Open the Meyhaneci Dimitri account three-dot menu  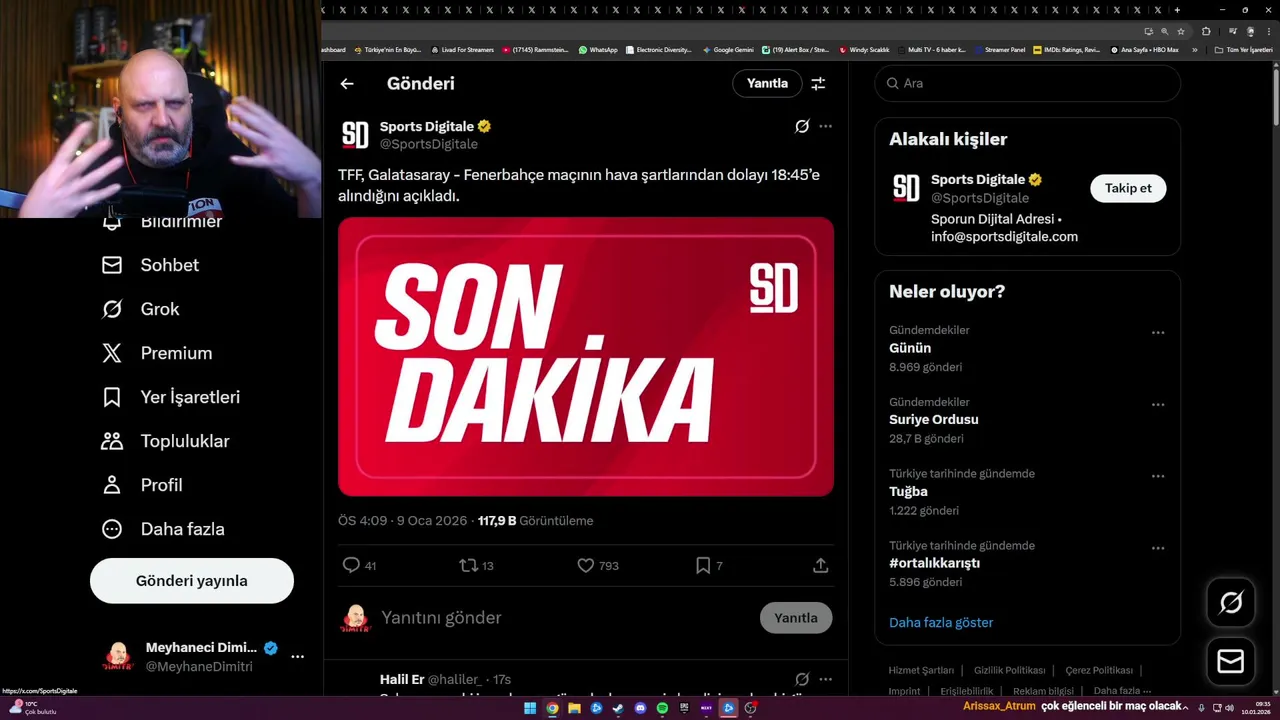[297, 656]
